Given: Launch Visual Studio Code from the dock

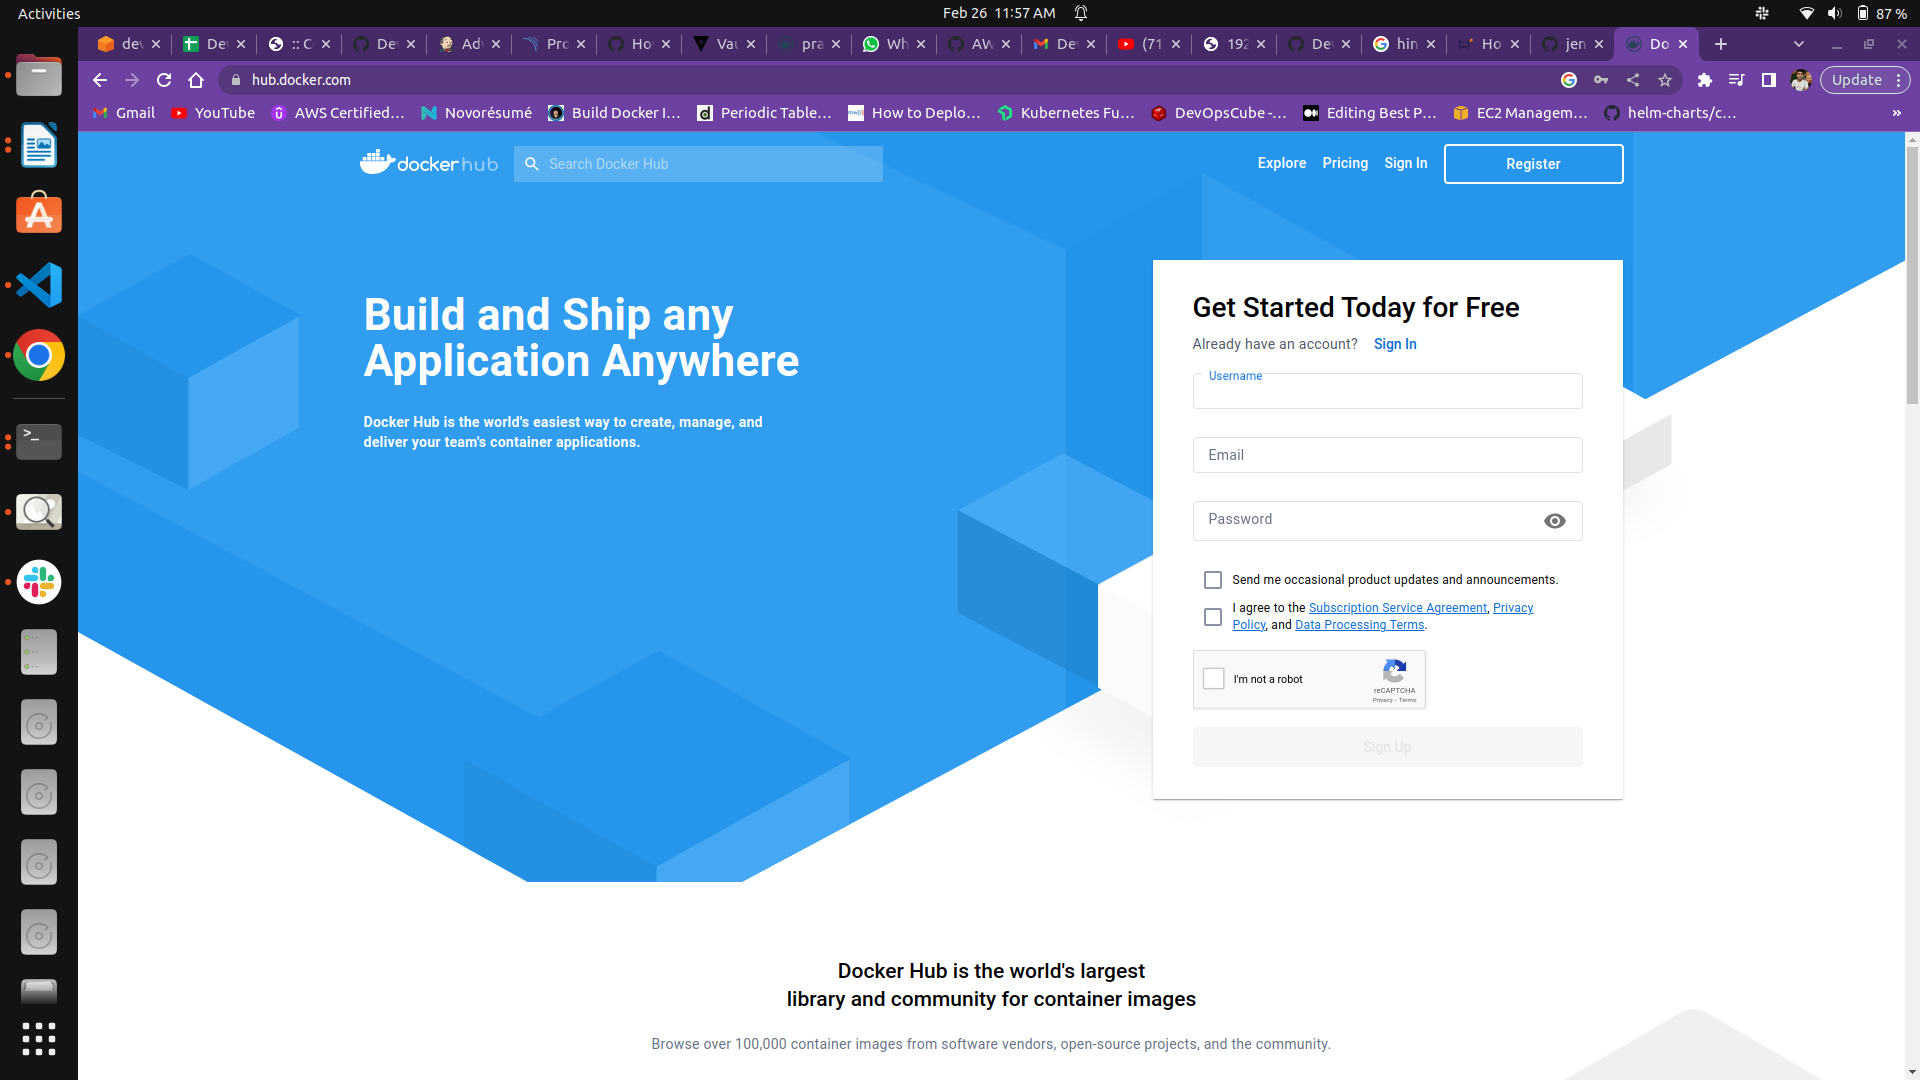Looking at the screenshot, I should pos(39,285).
